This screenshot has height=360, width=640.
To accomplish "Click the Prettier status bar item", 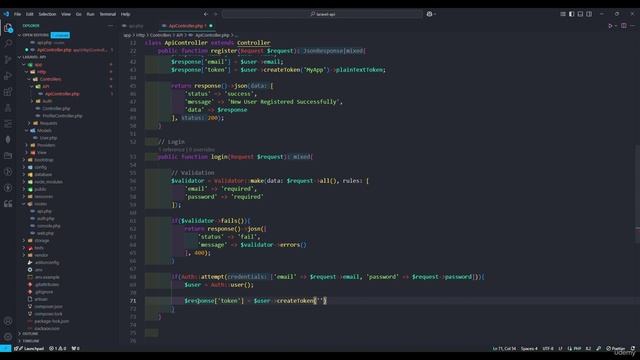I will coord(616,349).
